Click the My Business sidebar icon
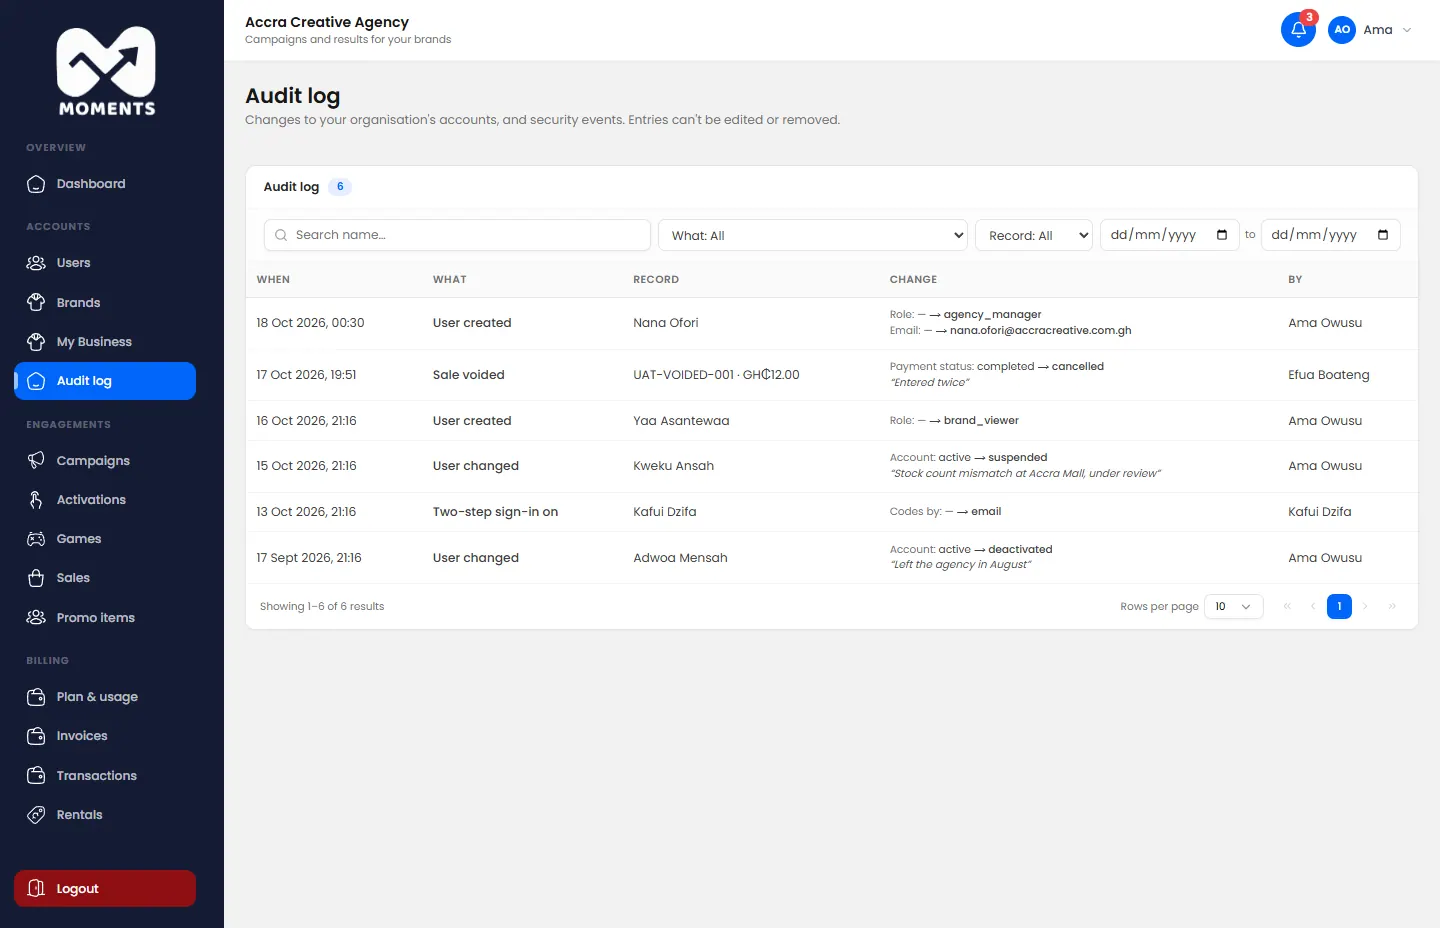Screen dimensions: 1440x928 point(36,342)
